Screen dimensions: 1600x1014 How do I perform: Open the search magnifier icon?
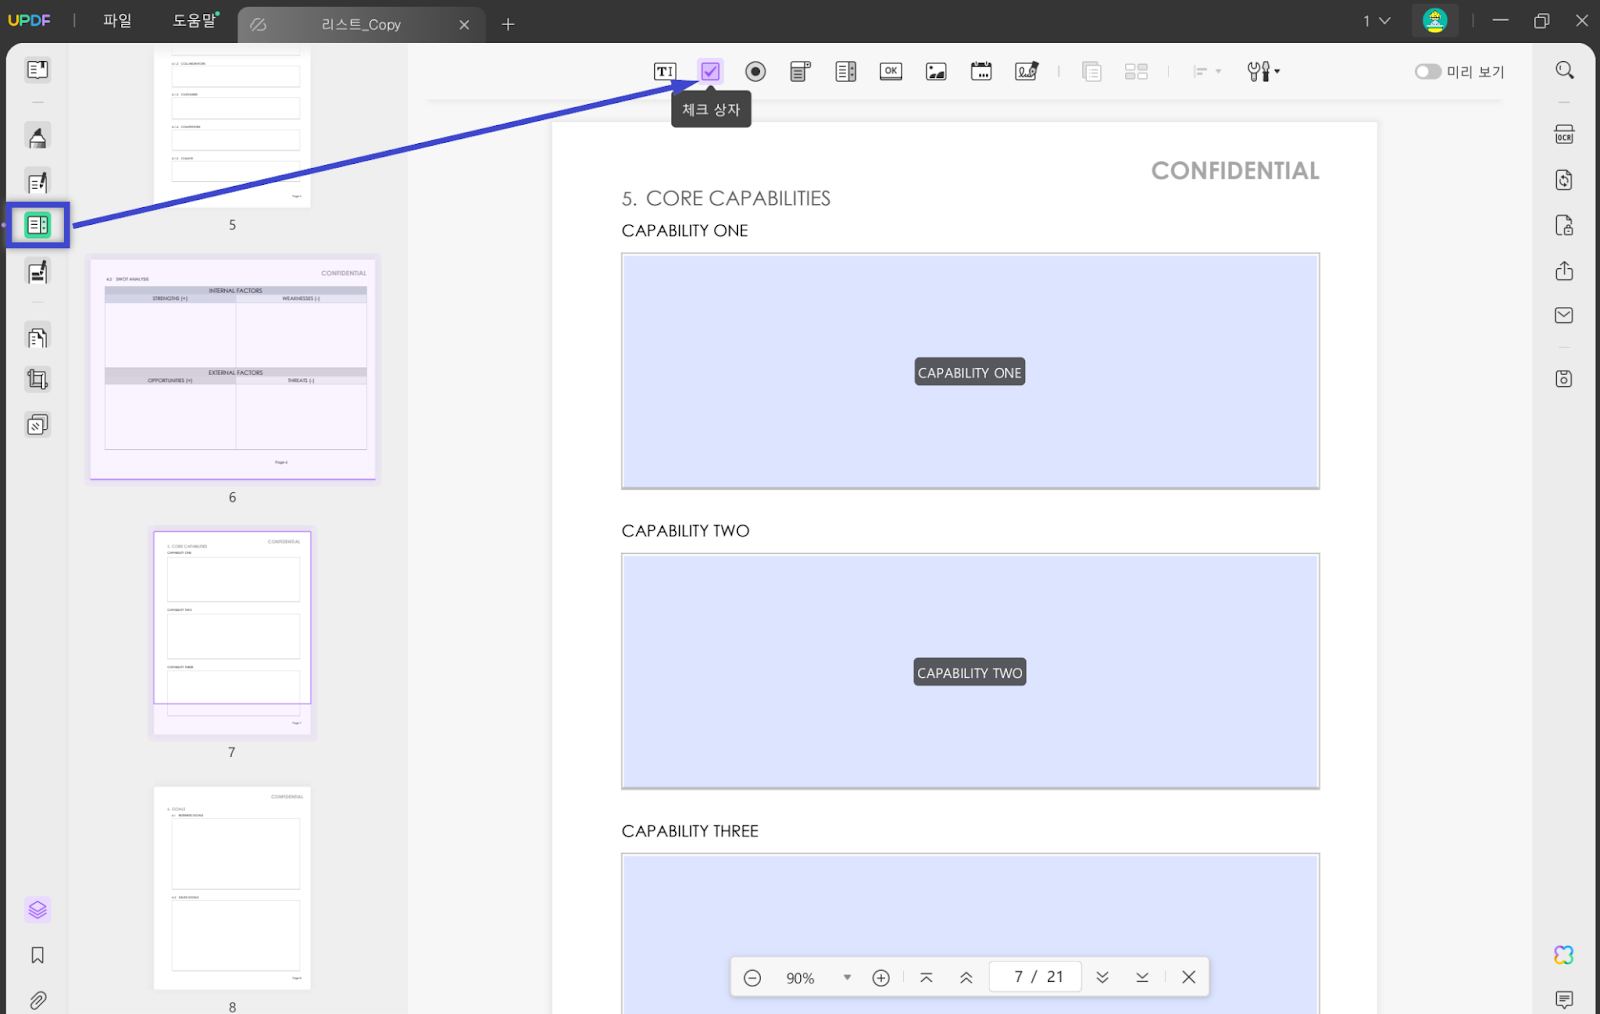point(1565,71)
